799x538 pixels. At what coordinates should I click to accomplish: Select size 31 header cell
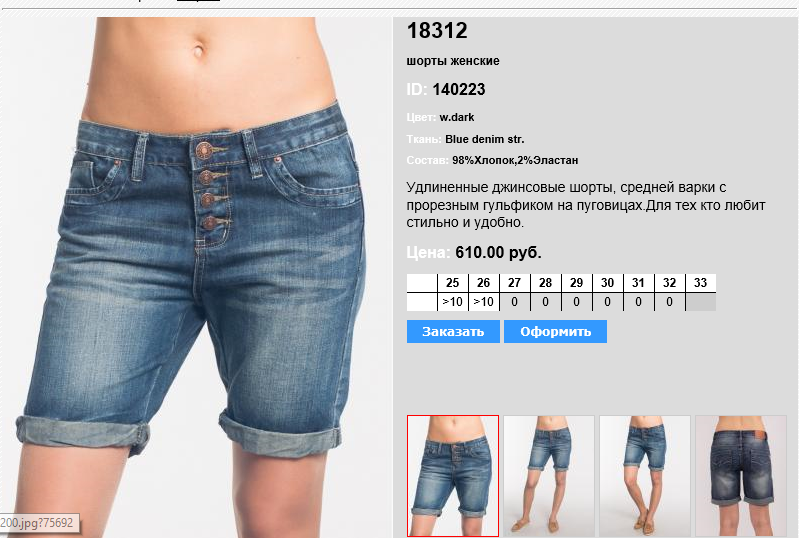click(x=638, y=283)
